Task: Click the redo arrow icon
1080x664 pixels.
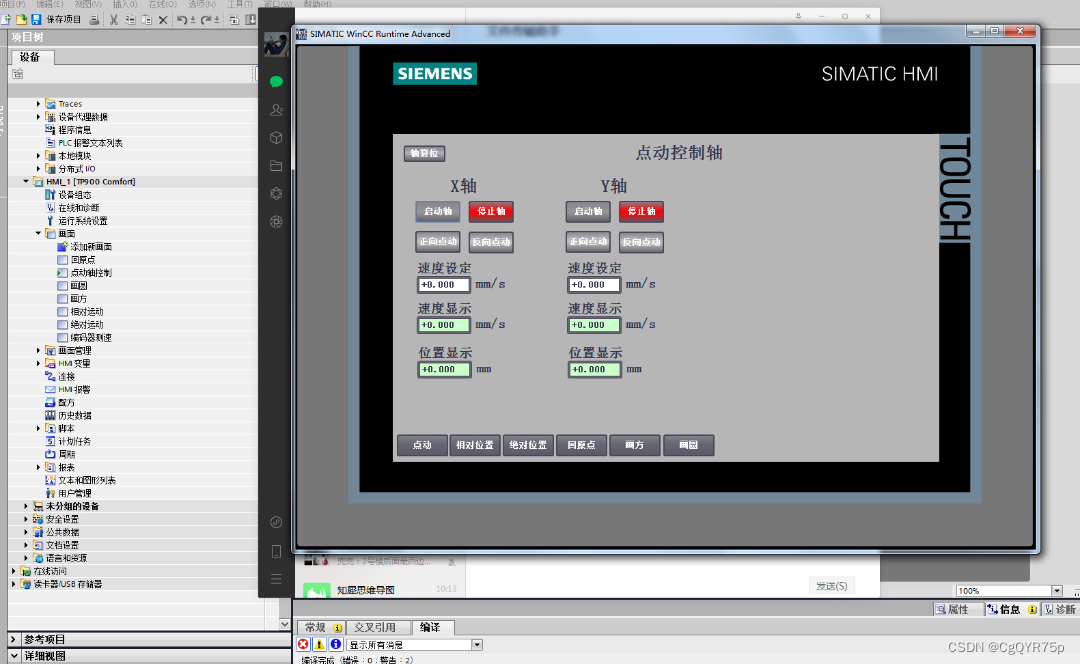Action: click(x=206, y=19)
